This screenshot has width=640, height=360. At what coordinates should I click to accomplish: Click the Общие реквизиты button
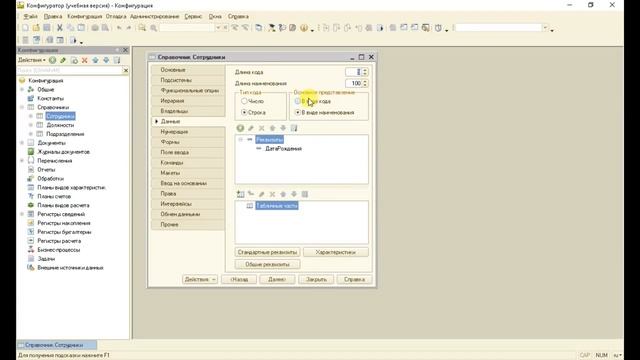tap(267, 264)
